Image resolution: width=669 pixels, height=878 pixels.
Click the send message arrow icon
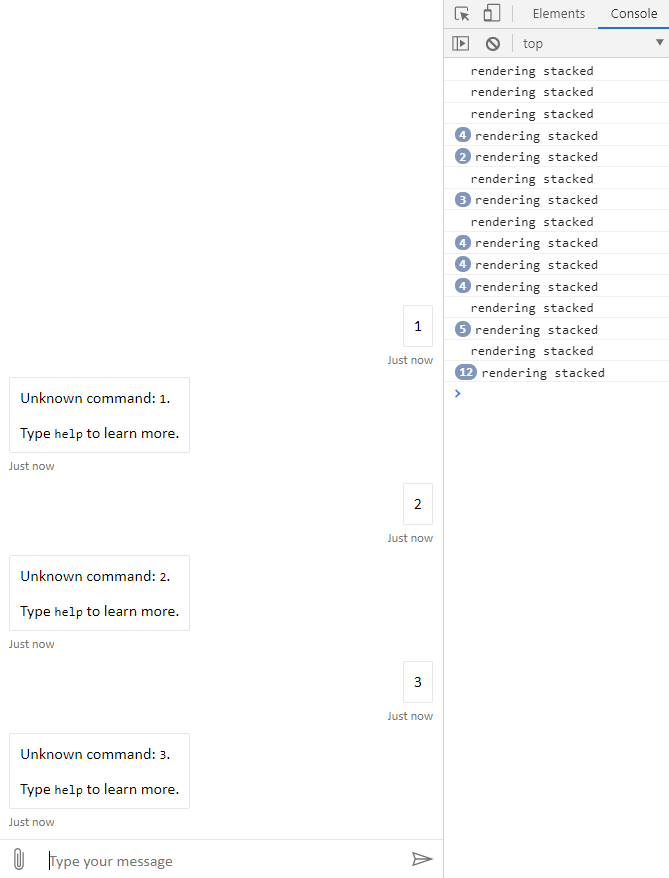(x=423, y=860)
